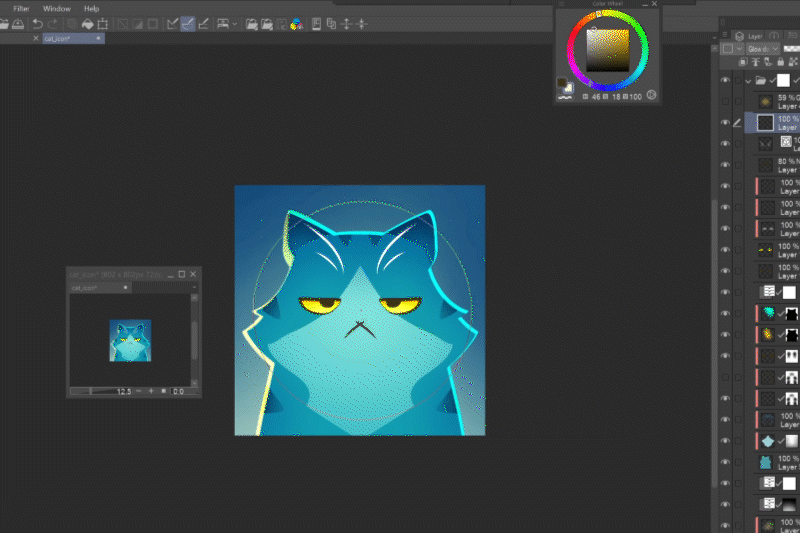Click the Undo arrow in the command bar
Image resolution: width=800 pixels, height=533 pixels.
(x=37, y=23)
